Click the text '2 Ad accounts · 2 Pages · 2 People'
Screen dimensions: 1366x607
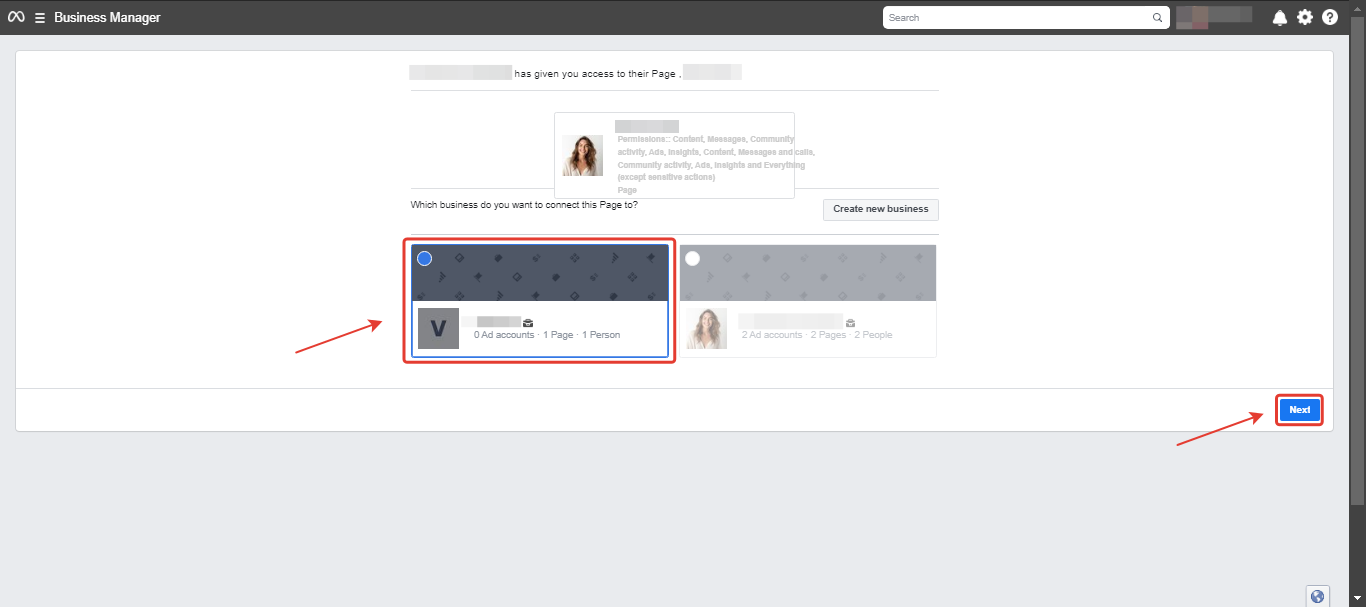817,335
